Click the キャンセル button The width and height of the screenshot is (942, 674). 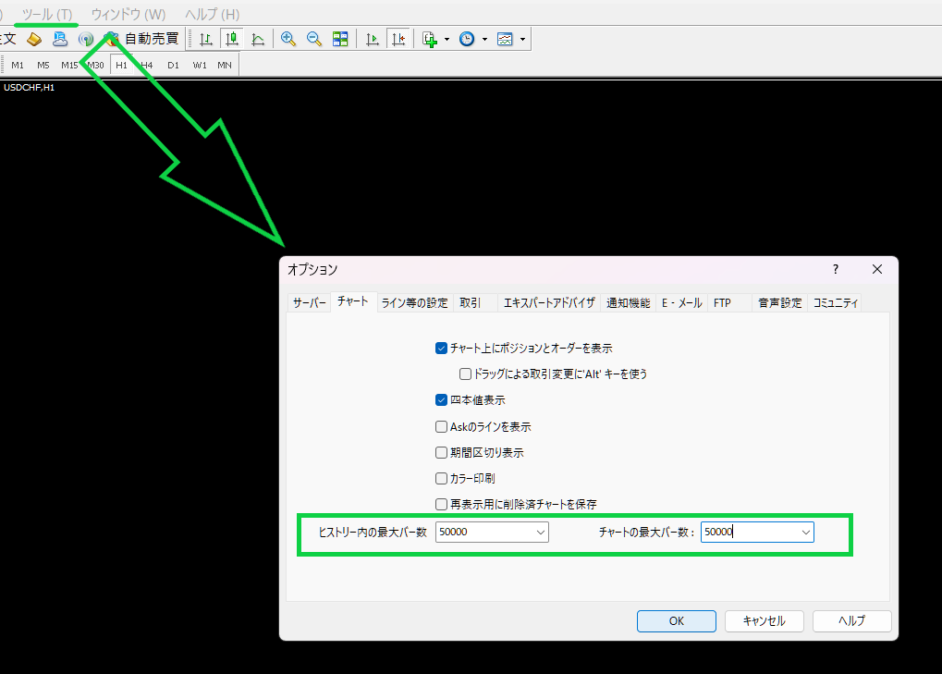click(x=764, y=621)
